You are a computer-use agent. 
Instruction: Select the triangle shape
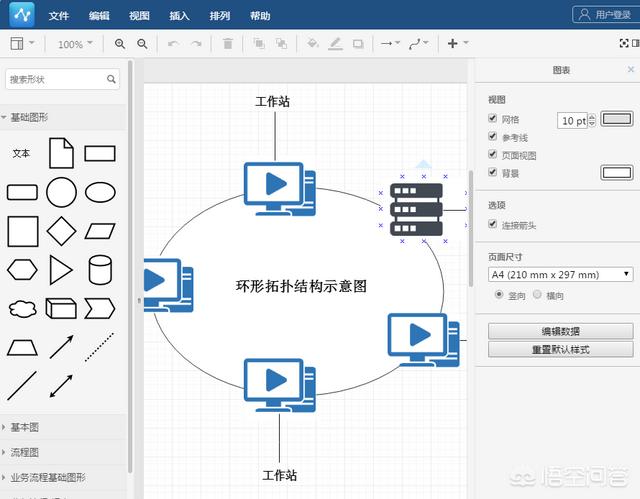click(61, 270)
